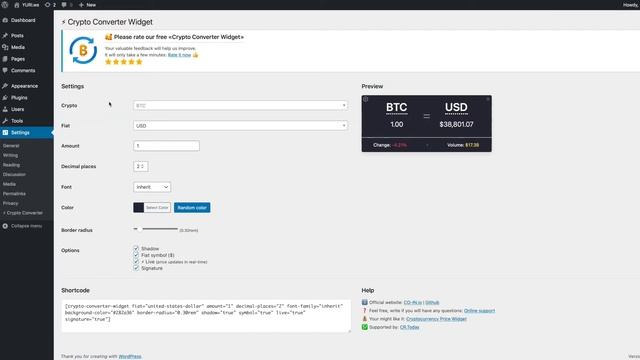Click the Collapse menu arrow icon
Viewport: 640px width, 360px height.
(x=5, y=226)
